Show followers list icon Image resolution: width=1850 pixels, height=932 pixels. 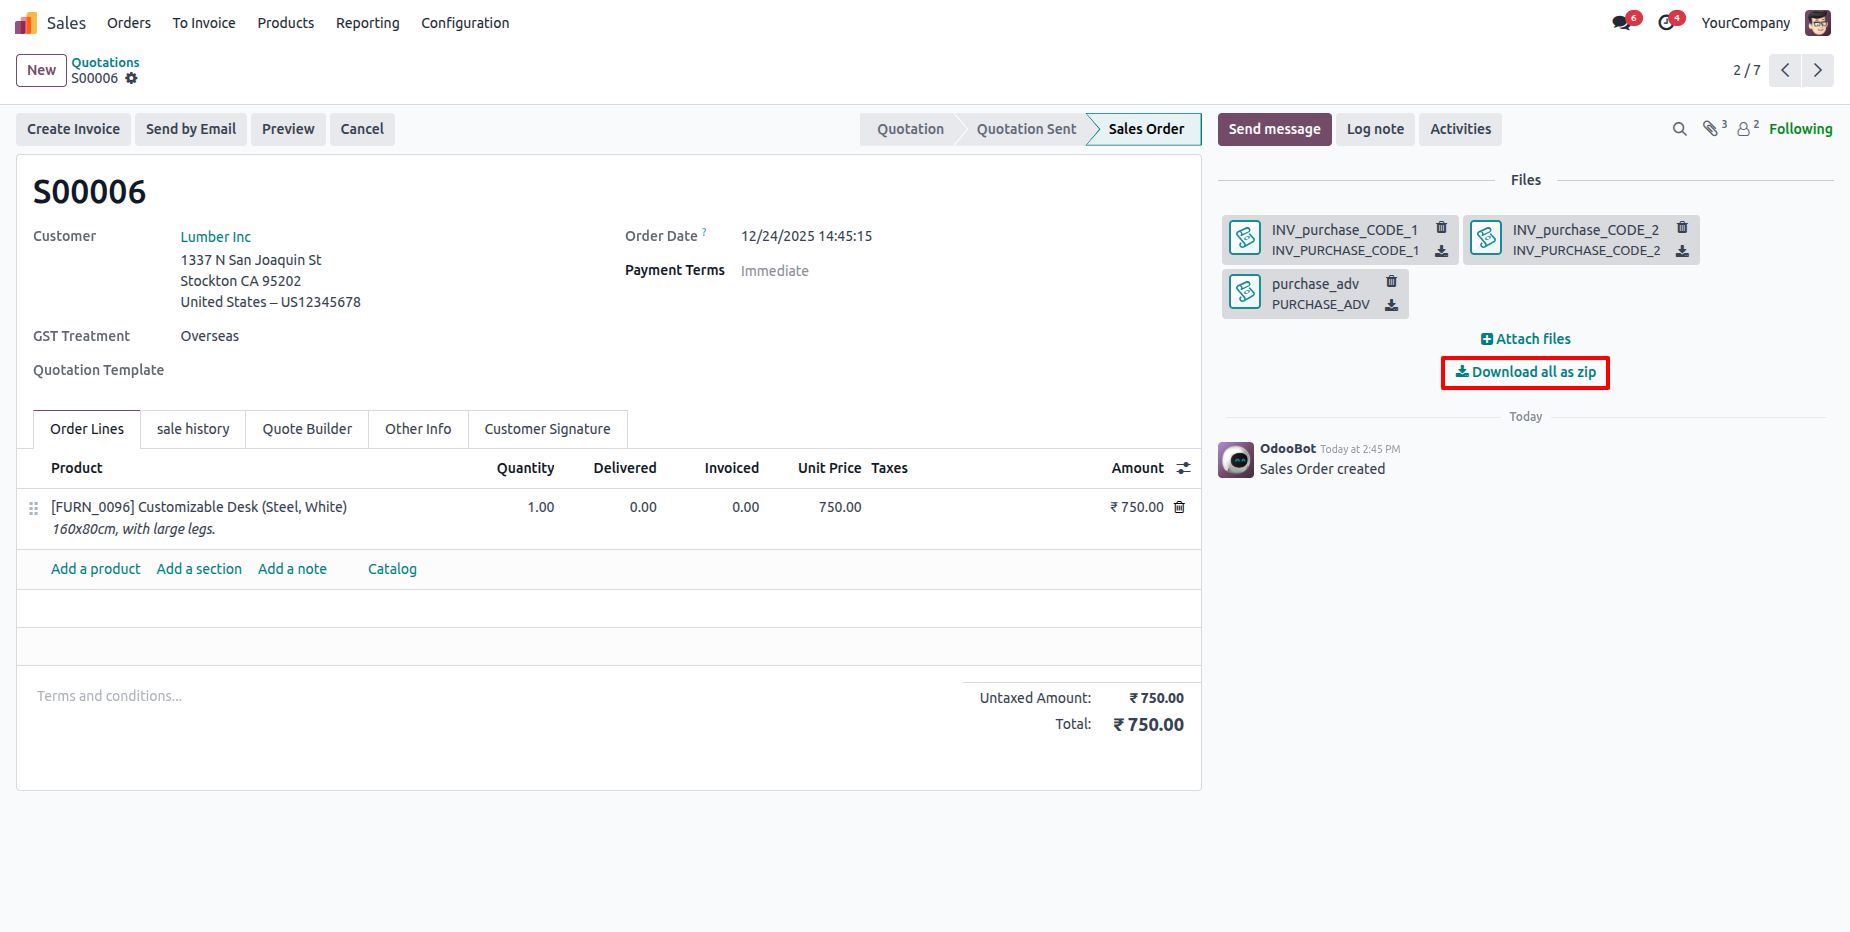1744,129
